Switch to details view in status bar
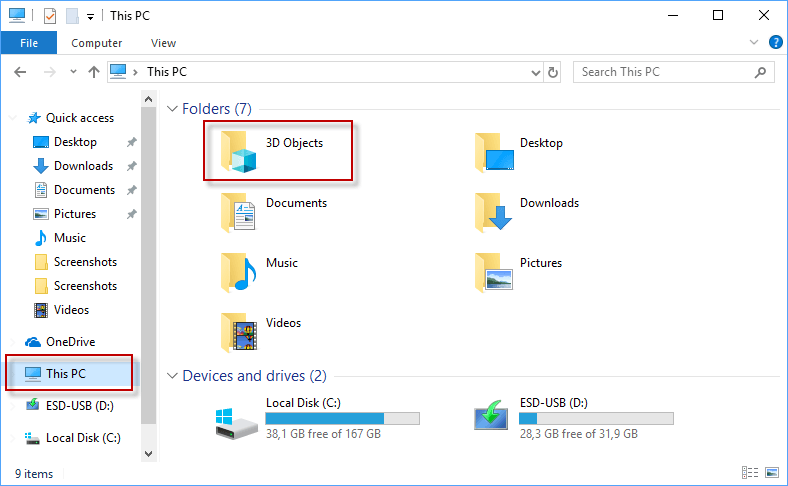 click(x=750, y=473)
